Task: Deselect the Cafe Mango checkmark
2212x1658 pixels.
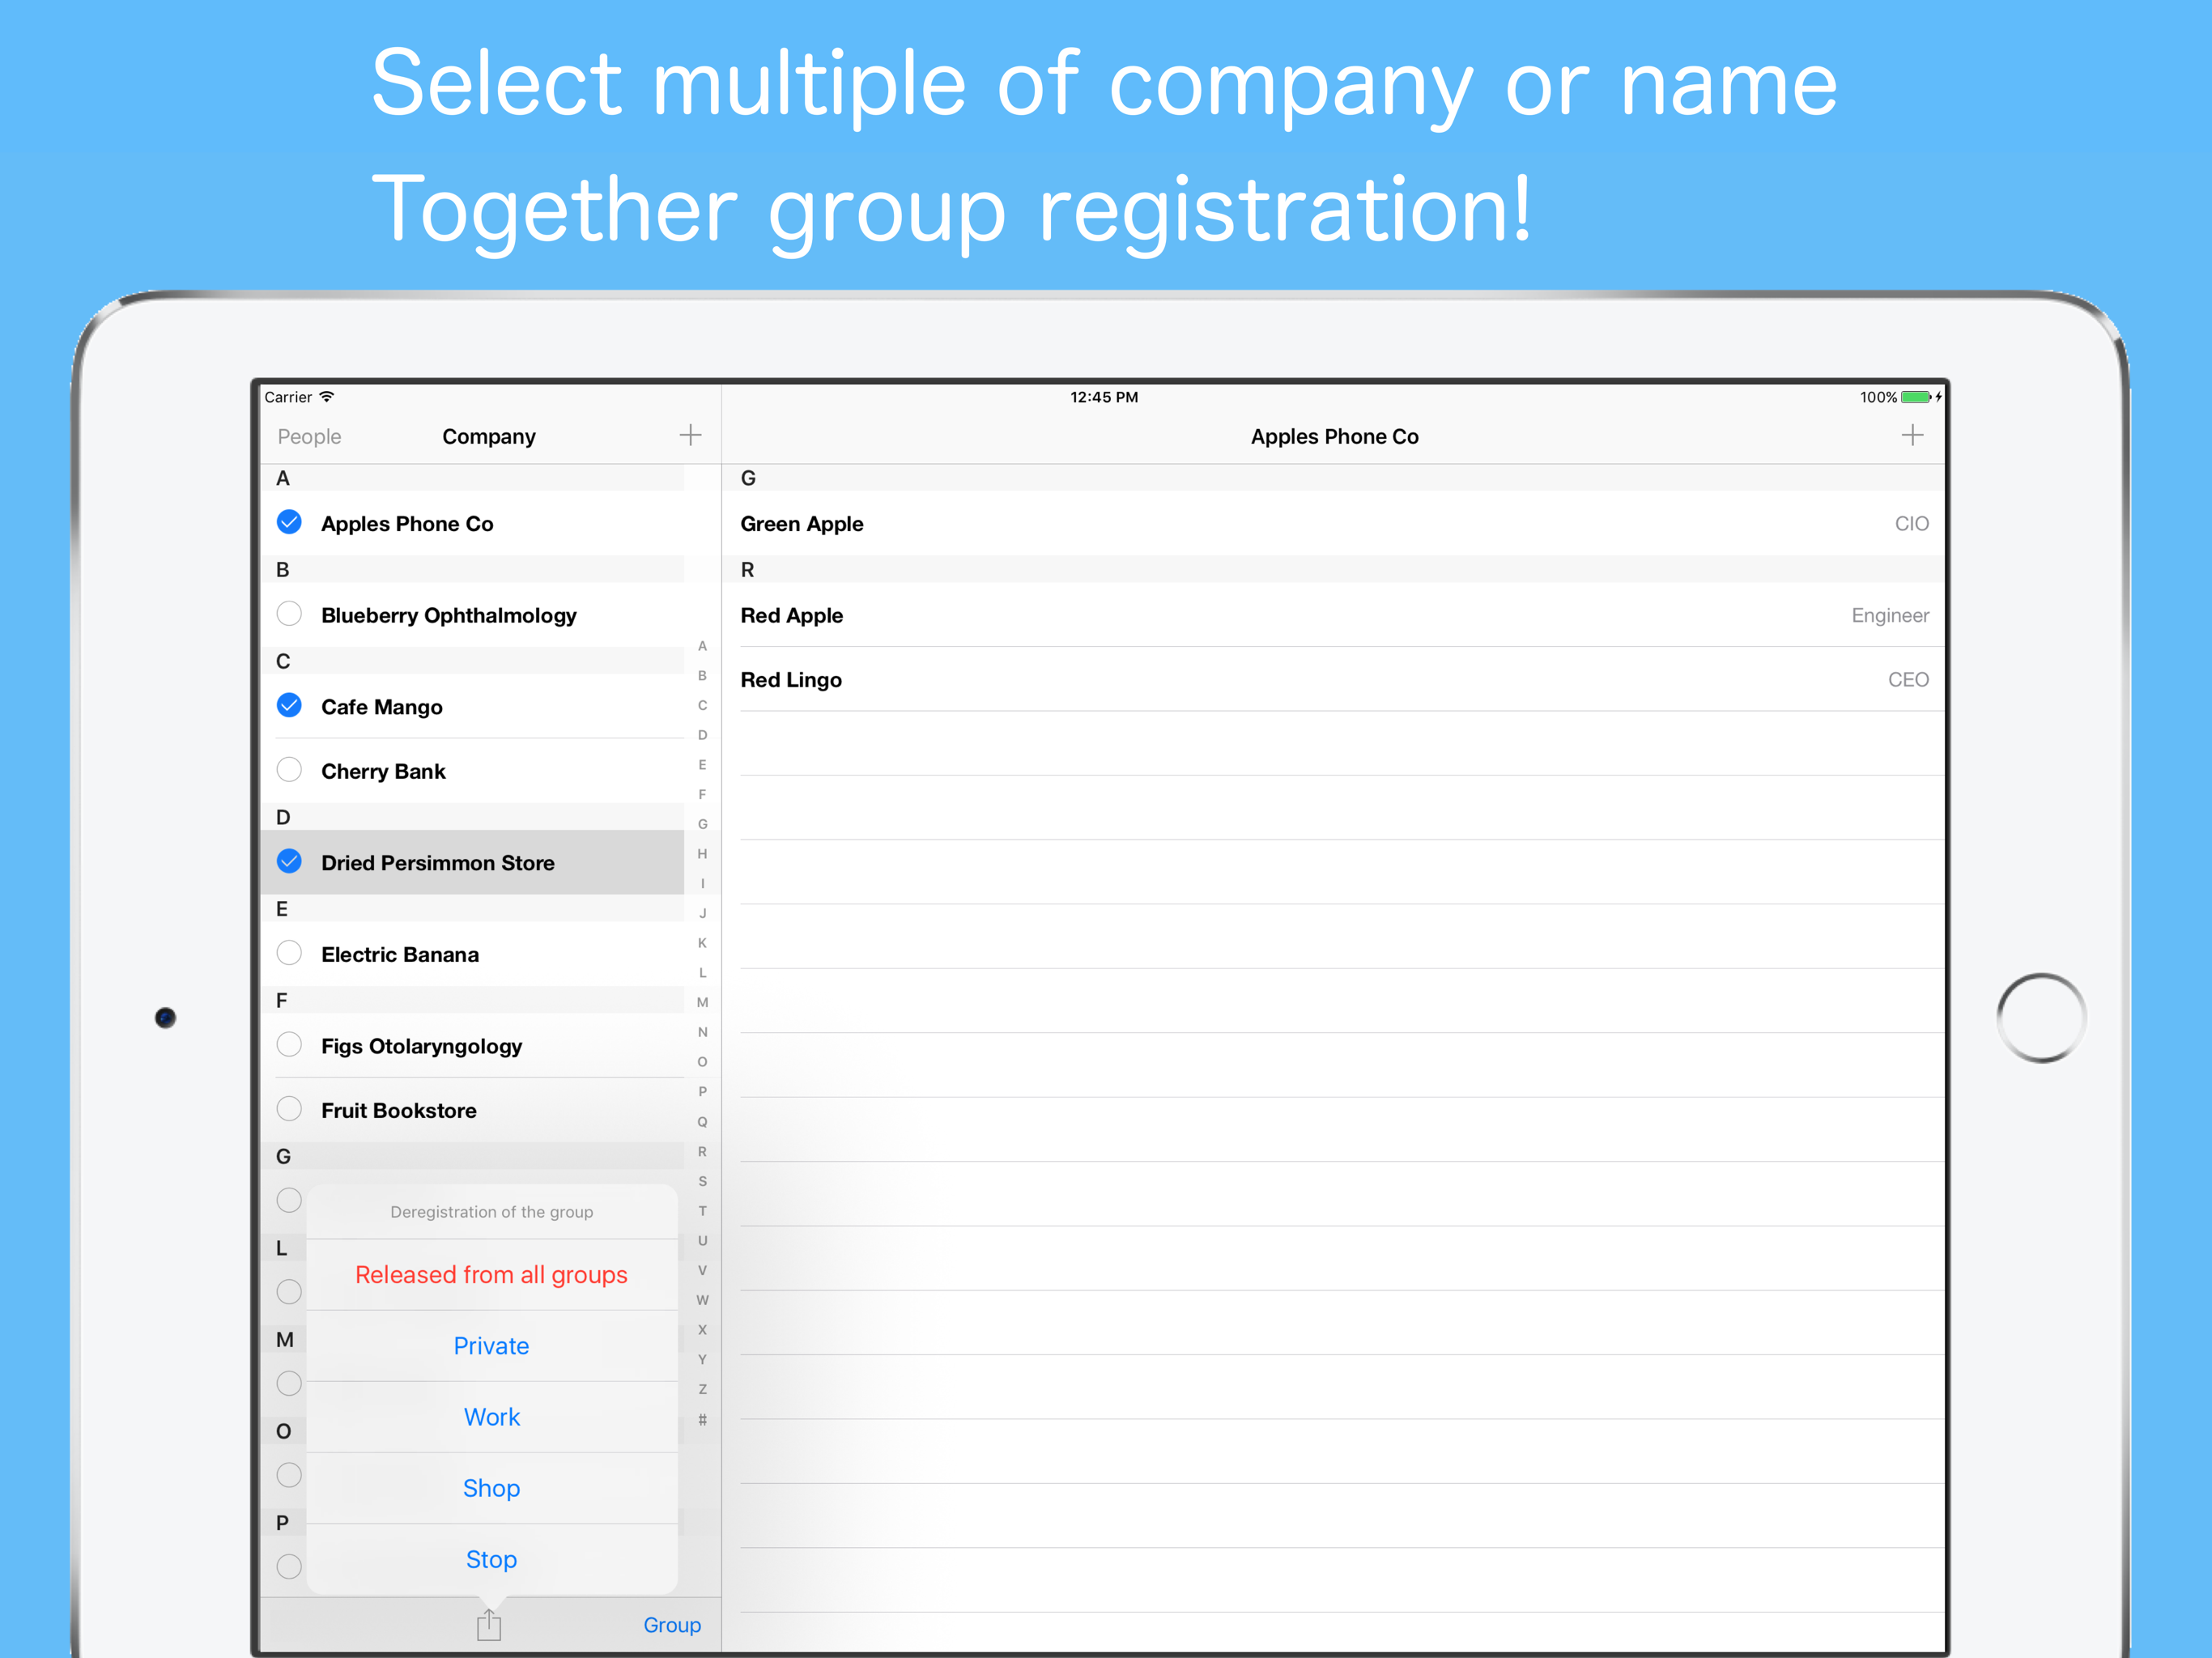Action: (x=289, y=706)
